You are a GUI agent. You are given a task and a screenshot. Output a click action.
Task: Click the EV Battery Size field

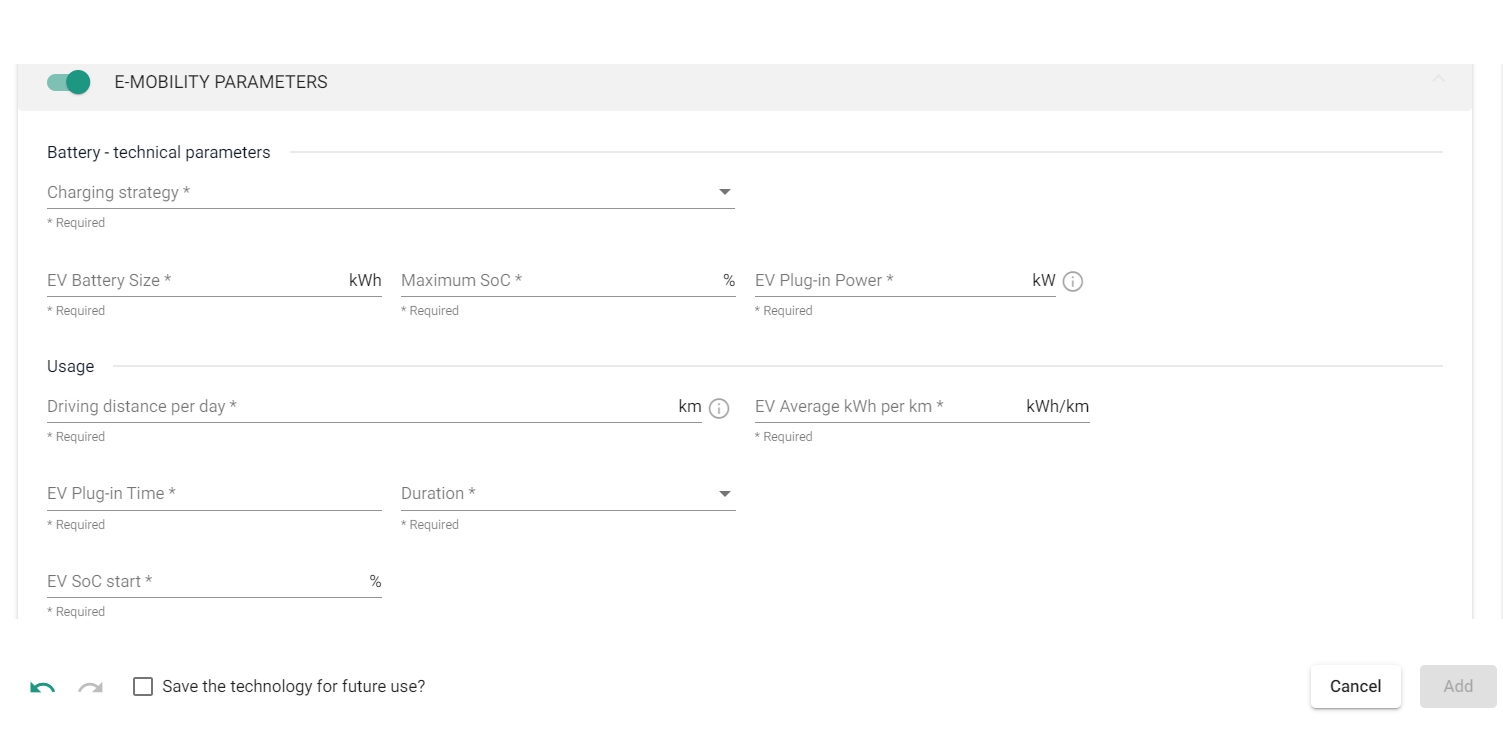click(x=195, y=281)
